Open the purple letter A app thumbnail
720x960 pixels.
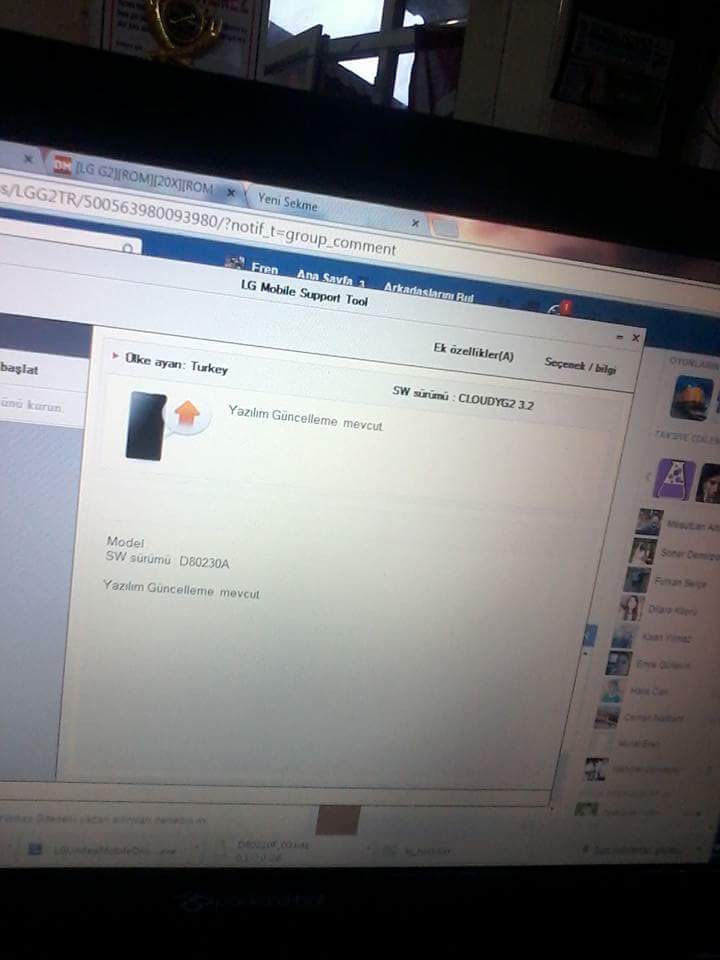point(675,480)
